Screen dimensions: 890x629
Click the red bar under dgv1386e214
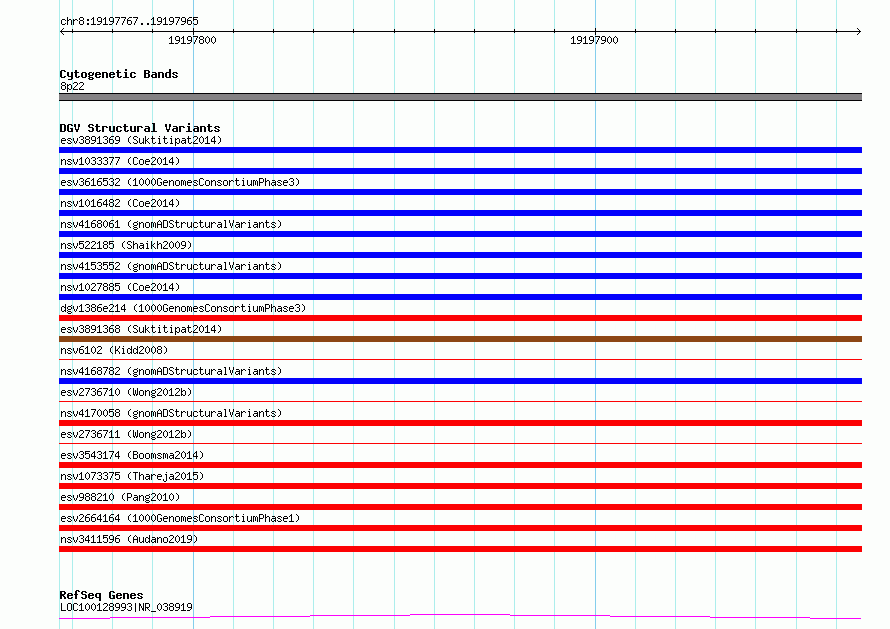(x=460, y=318)
